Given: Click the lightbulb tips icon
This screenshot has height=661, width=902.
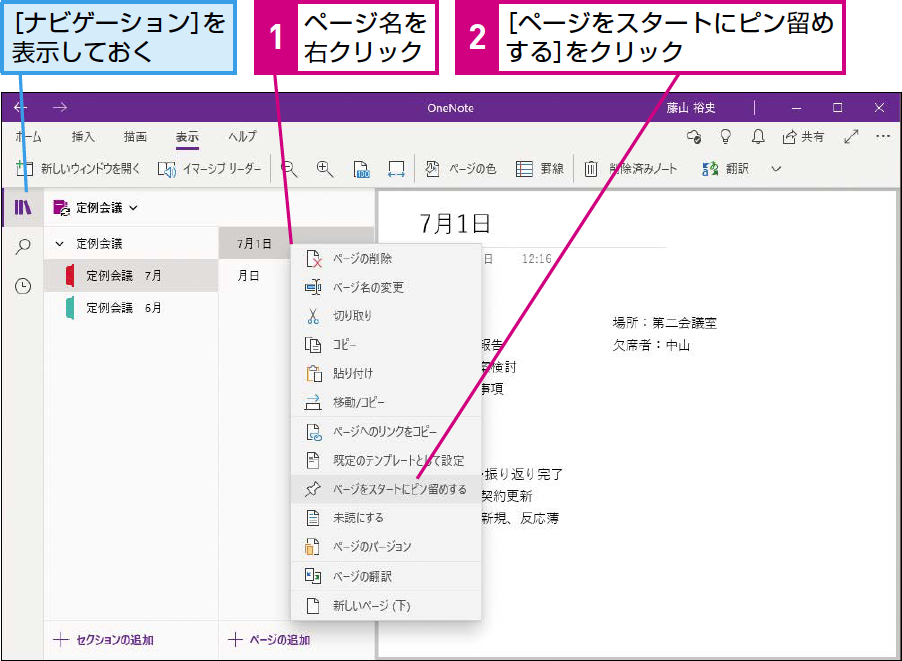Looking at the screenshot, I should pyautogui.click(x=726, y=137).
